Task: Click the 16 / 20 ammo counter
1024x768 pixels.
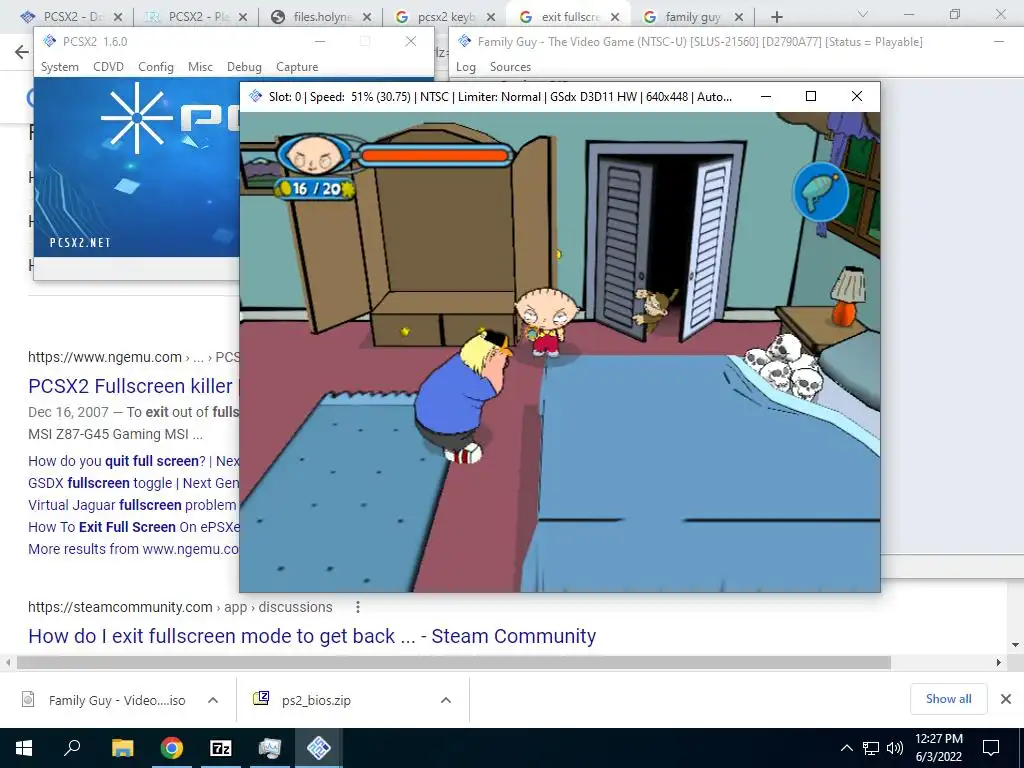Action: click(316, 189)
